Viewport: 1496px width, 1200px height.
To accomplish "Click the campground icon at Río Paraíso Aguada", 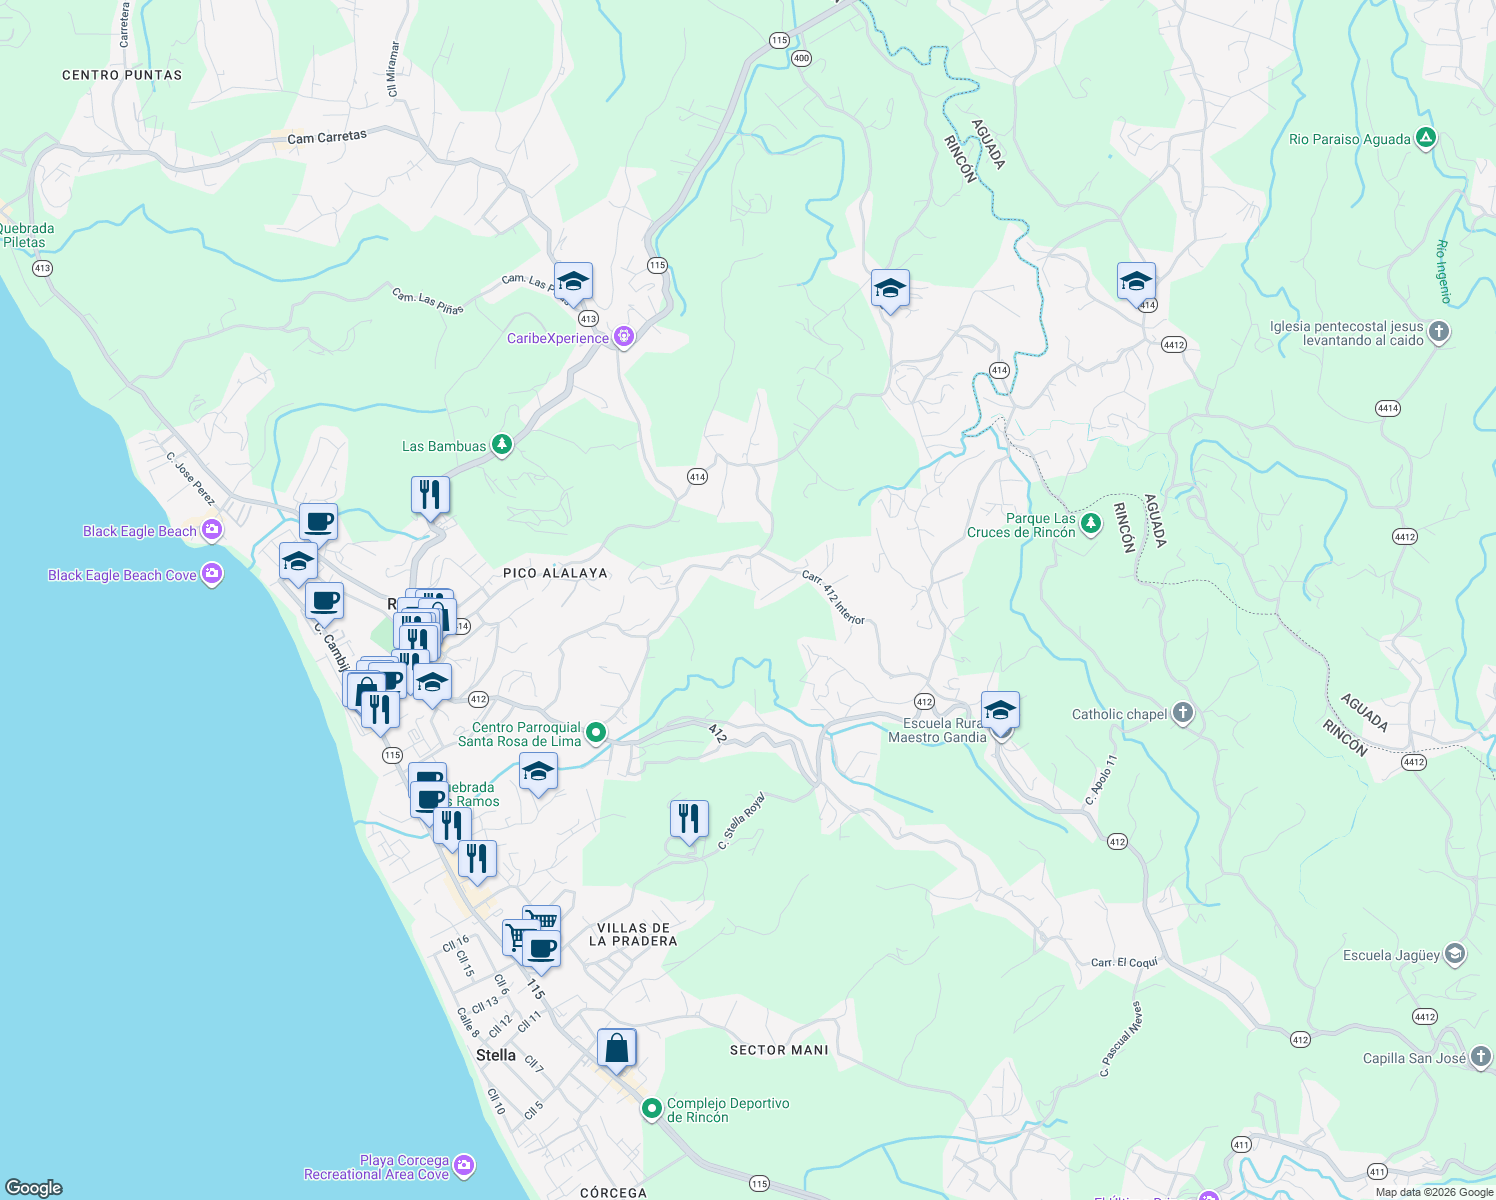I will pyautogui.click(x=1424, y=137).
